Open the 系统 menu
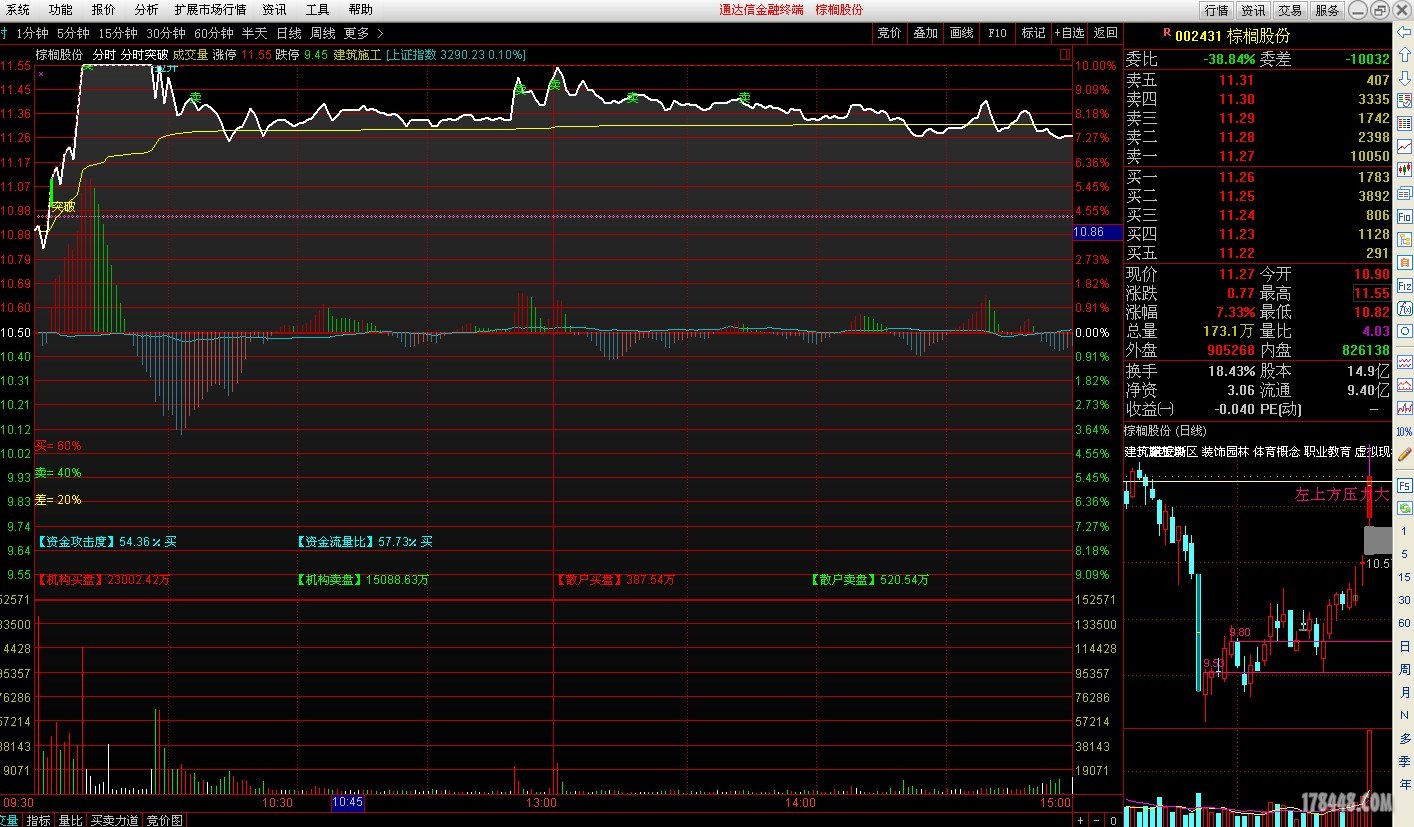 [18, 10]
